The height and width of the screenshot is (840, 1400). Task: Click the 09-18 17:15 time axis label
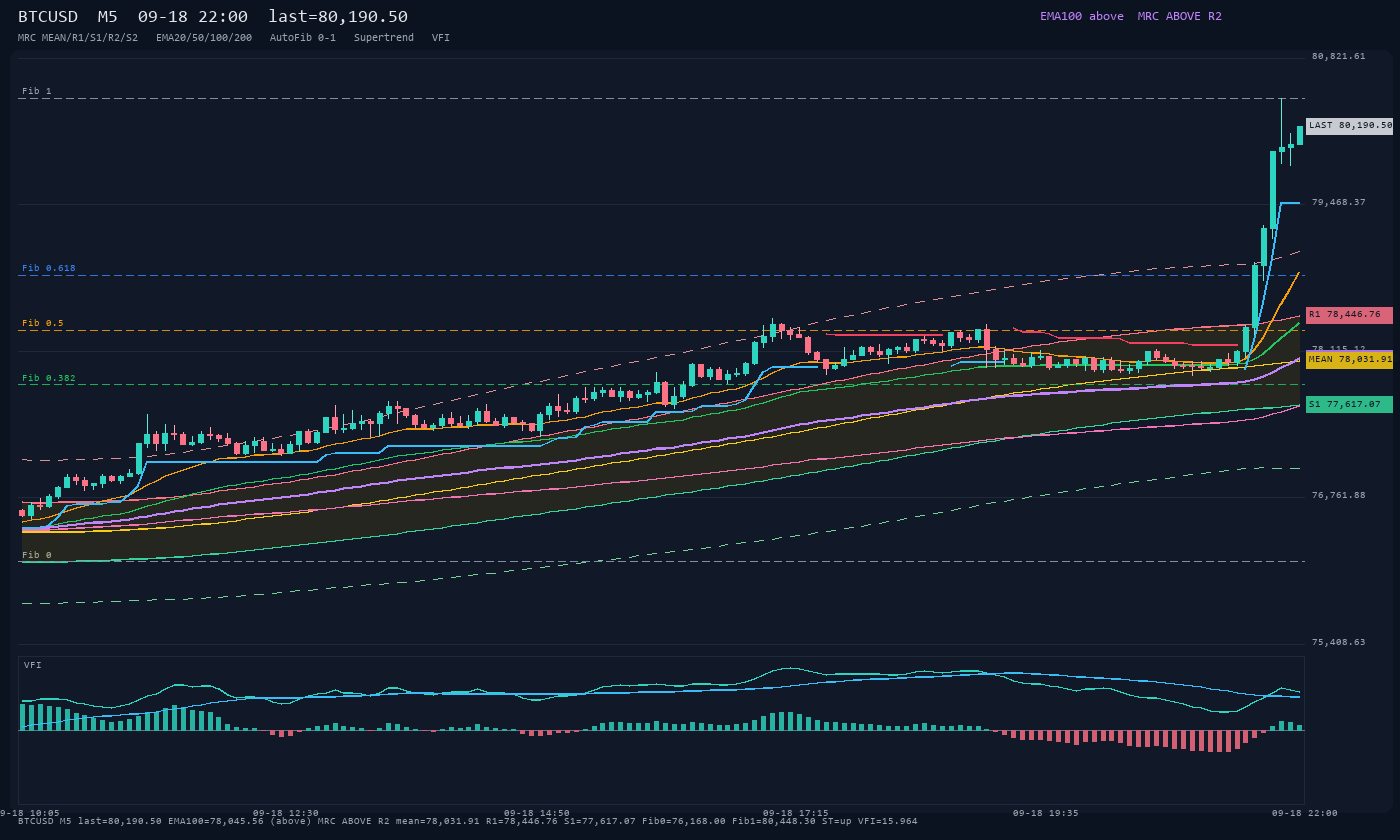tap(795, 813)
